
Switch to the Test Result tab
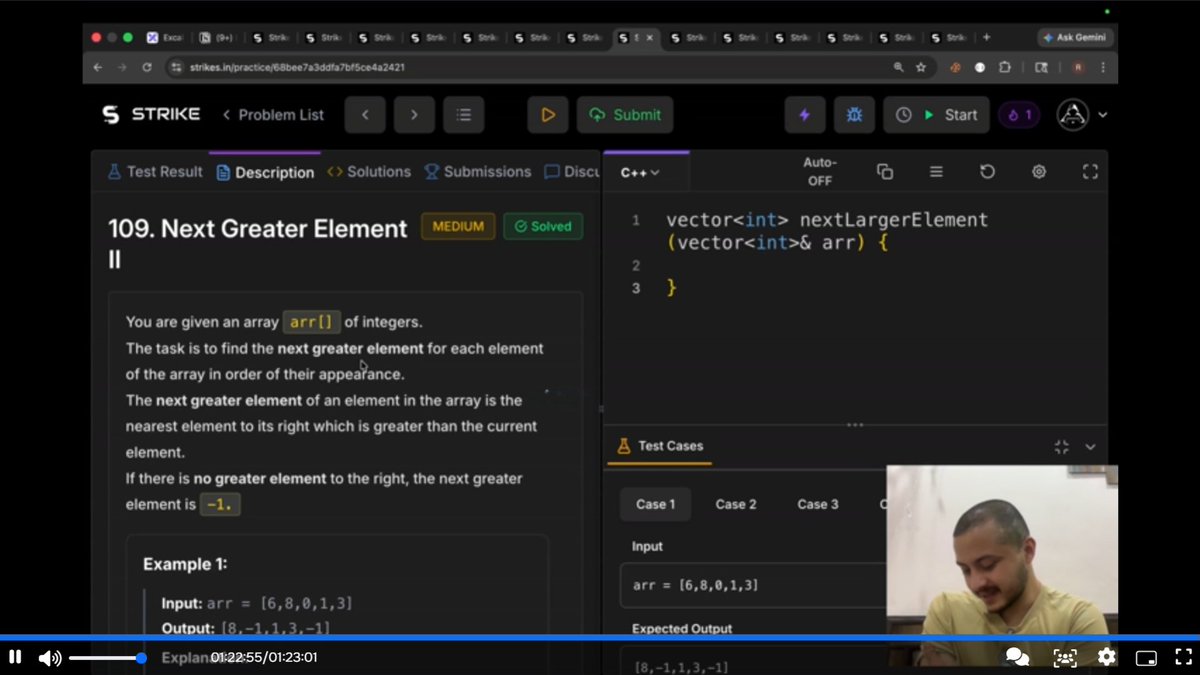coord(155,172)
